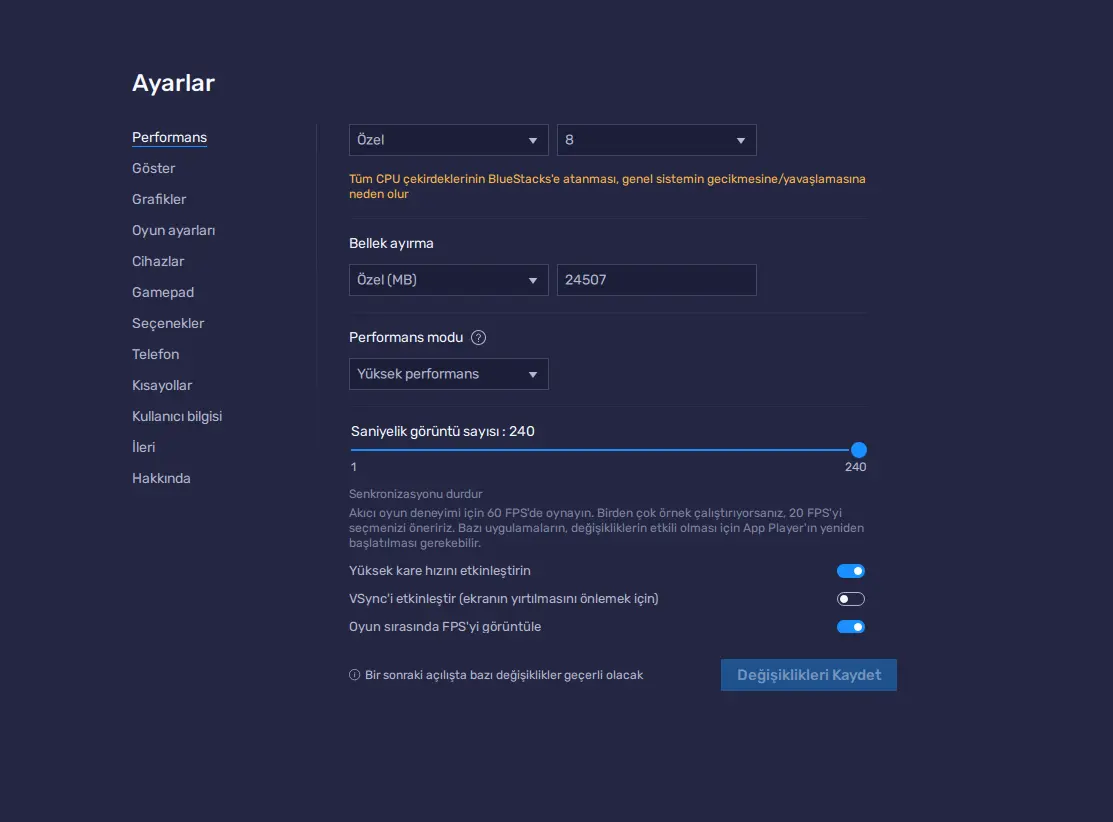Click the memory value field 24507
Image resolution: width=1113 pixels, height=822 pixels.
[657, 280]
